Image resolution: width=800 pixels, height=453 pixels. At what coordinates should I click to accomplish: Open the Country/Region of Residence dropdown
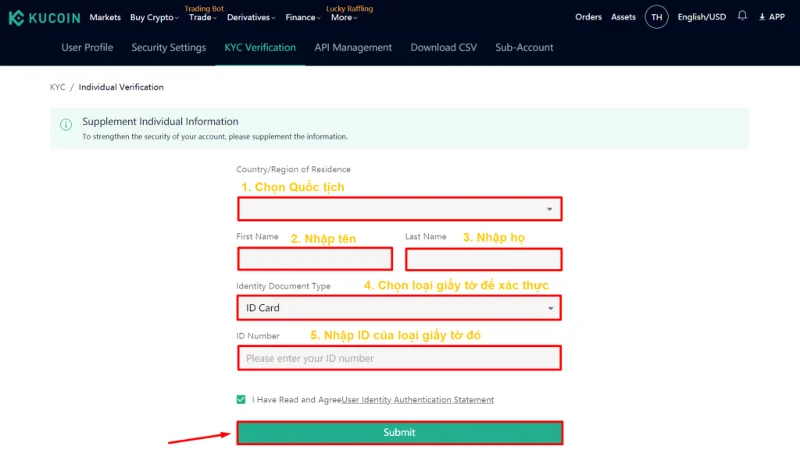(399, 209)
